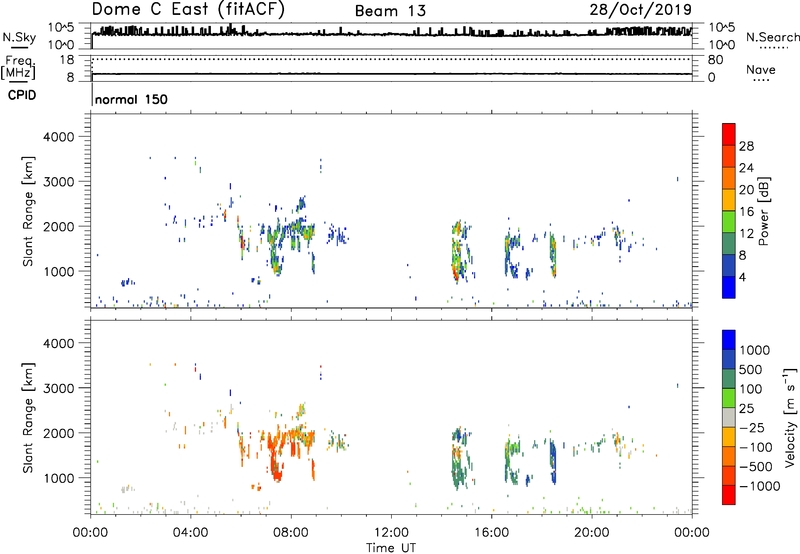Click the '16' label on the Power colorbar
Screen dimensions: 800x554
(x=746, y=211)
